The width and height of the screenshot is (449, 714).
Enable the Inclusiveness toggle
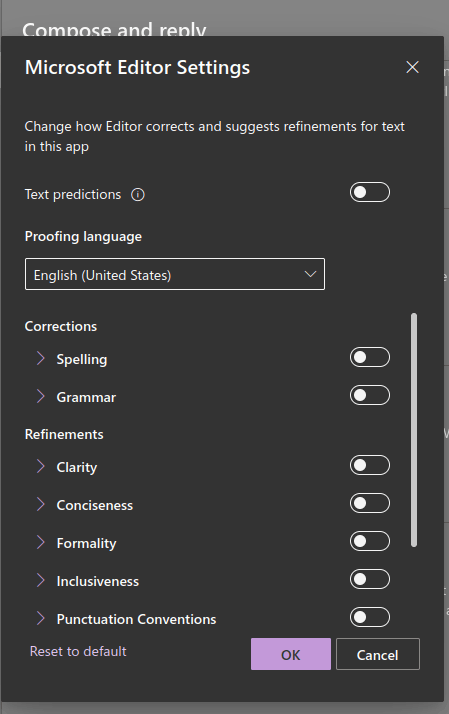click(x=370, y=579)
